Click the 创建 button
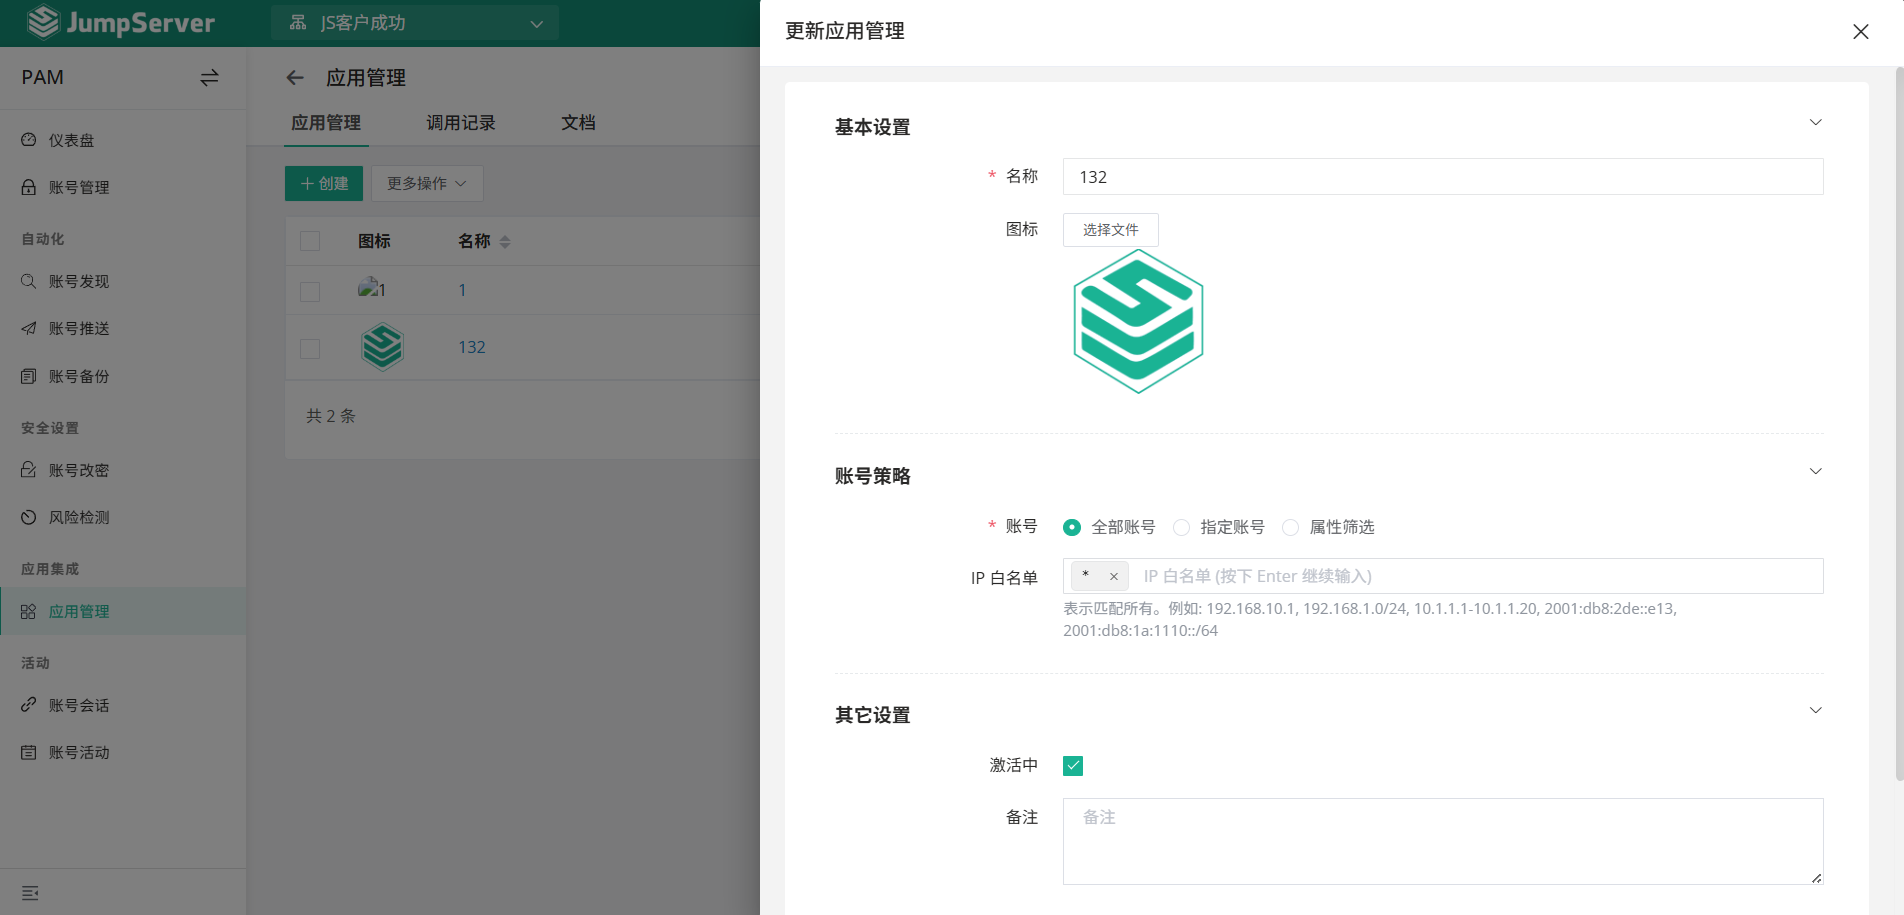 (324, 183)
